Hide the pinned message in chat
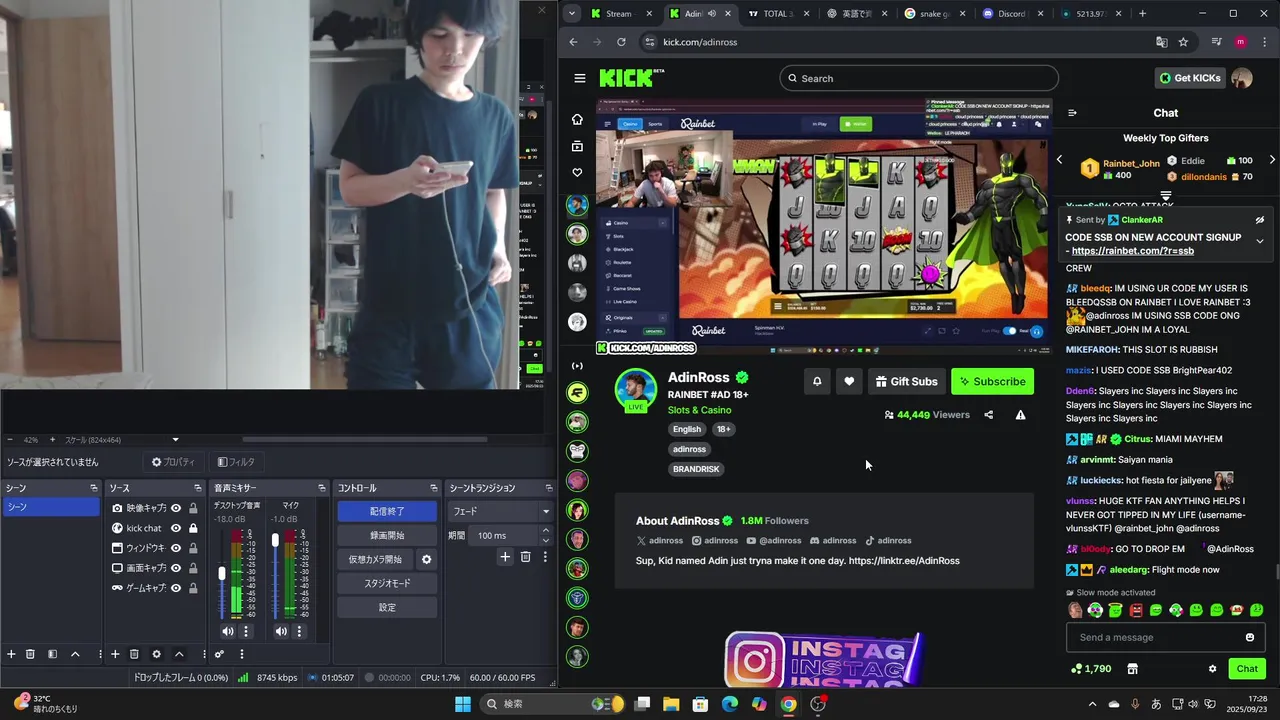The image size is (1280, 720). pos(1260,220)
